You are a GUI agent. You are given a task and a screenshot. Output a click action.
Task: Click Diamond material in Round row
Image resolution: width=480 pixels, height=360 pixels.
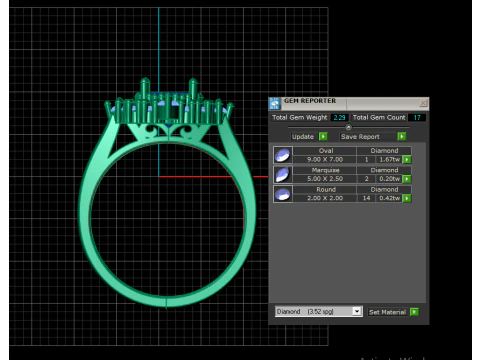tap(384, 189)
